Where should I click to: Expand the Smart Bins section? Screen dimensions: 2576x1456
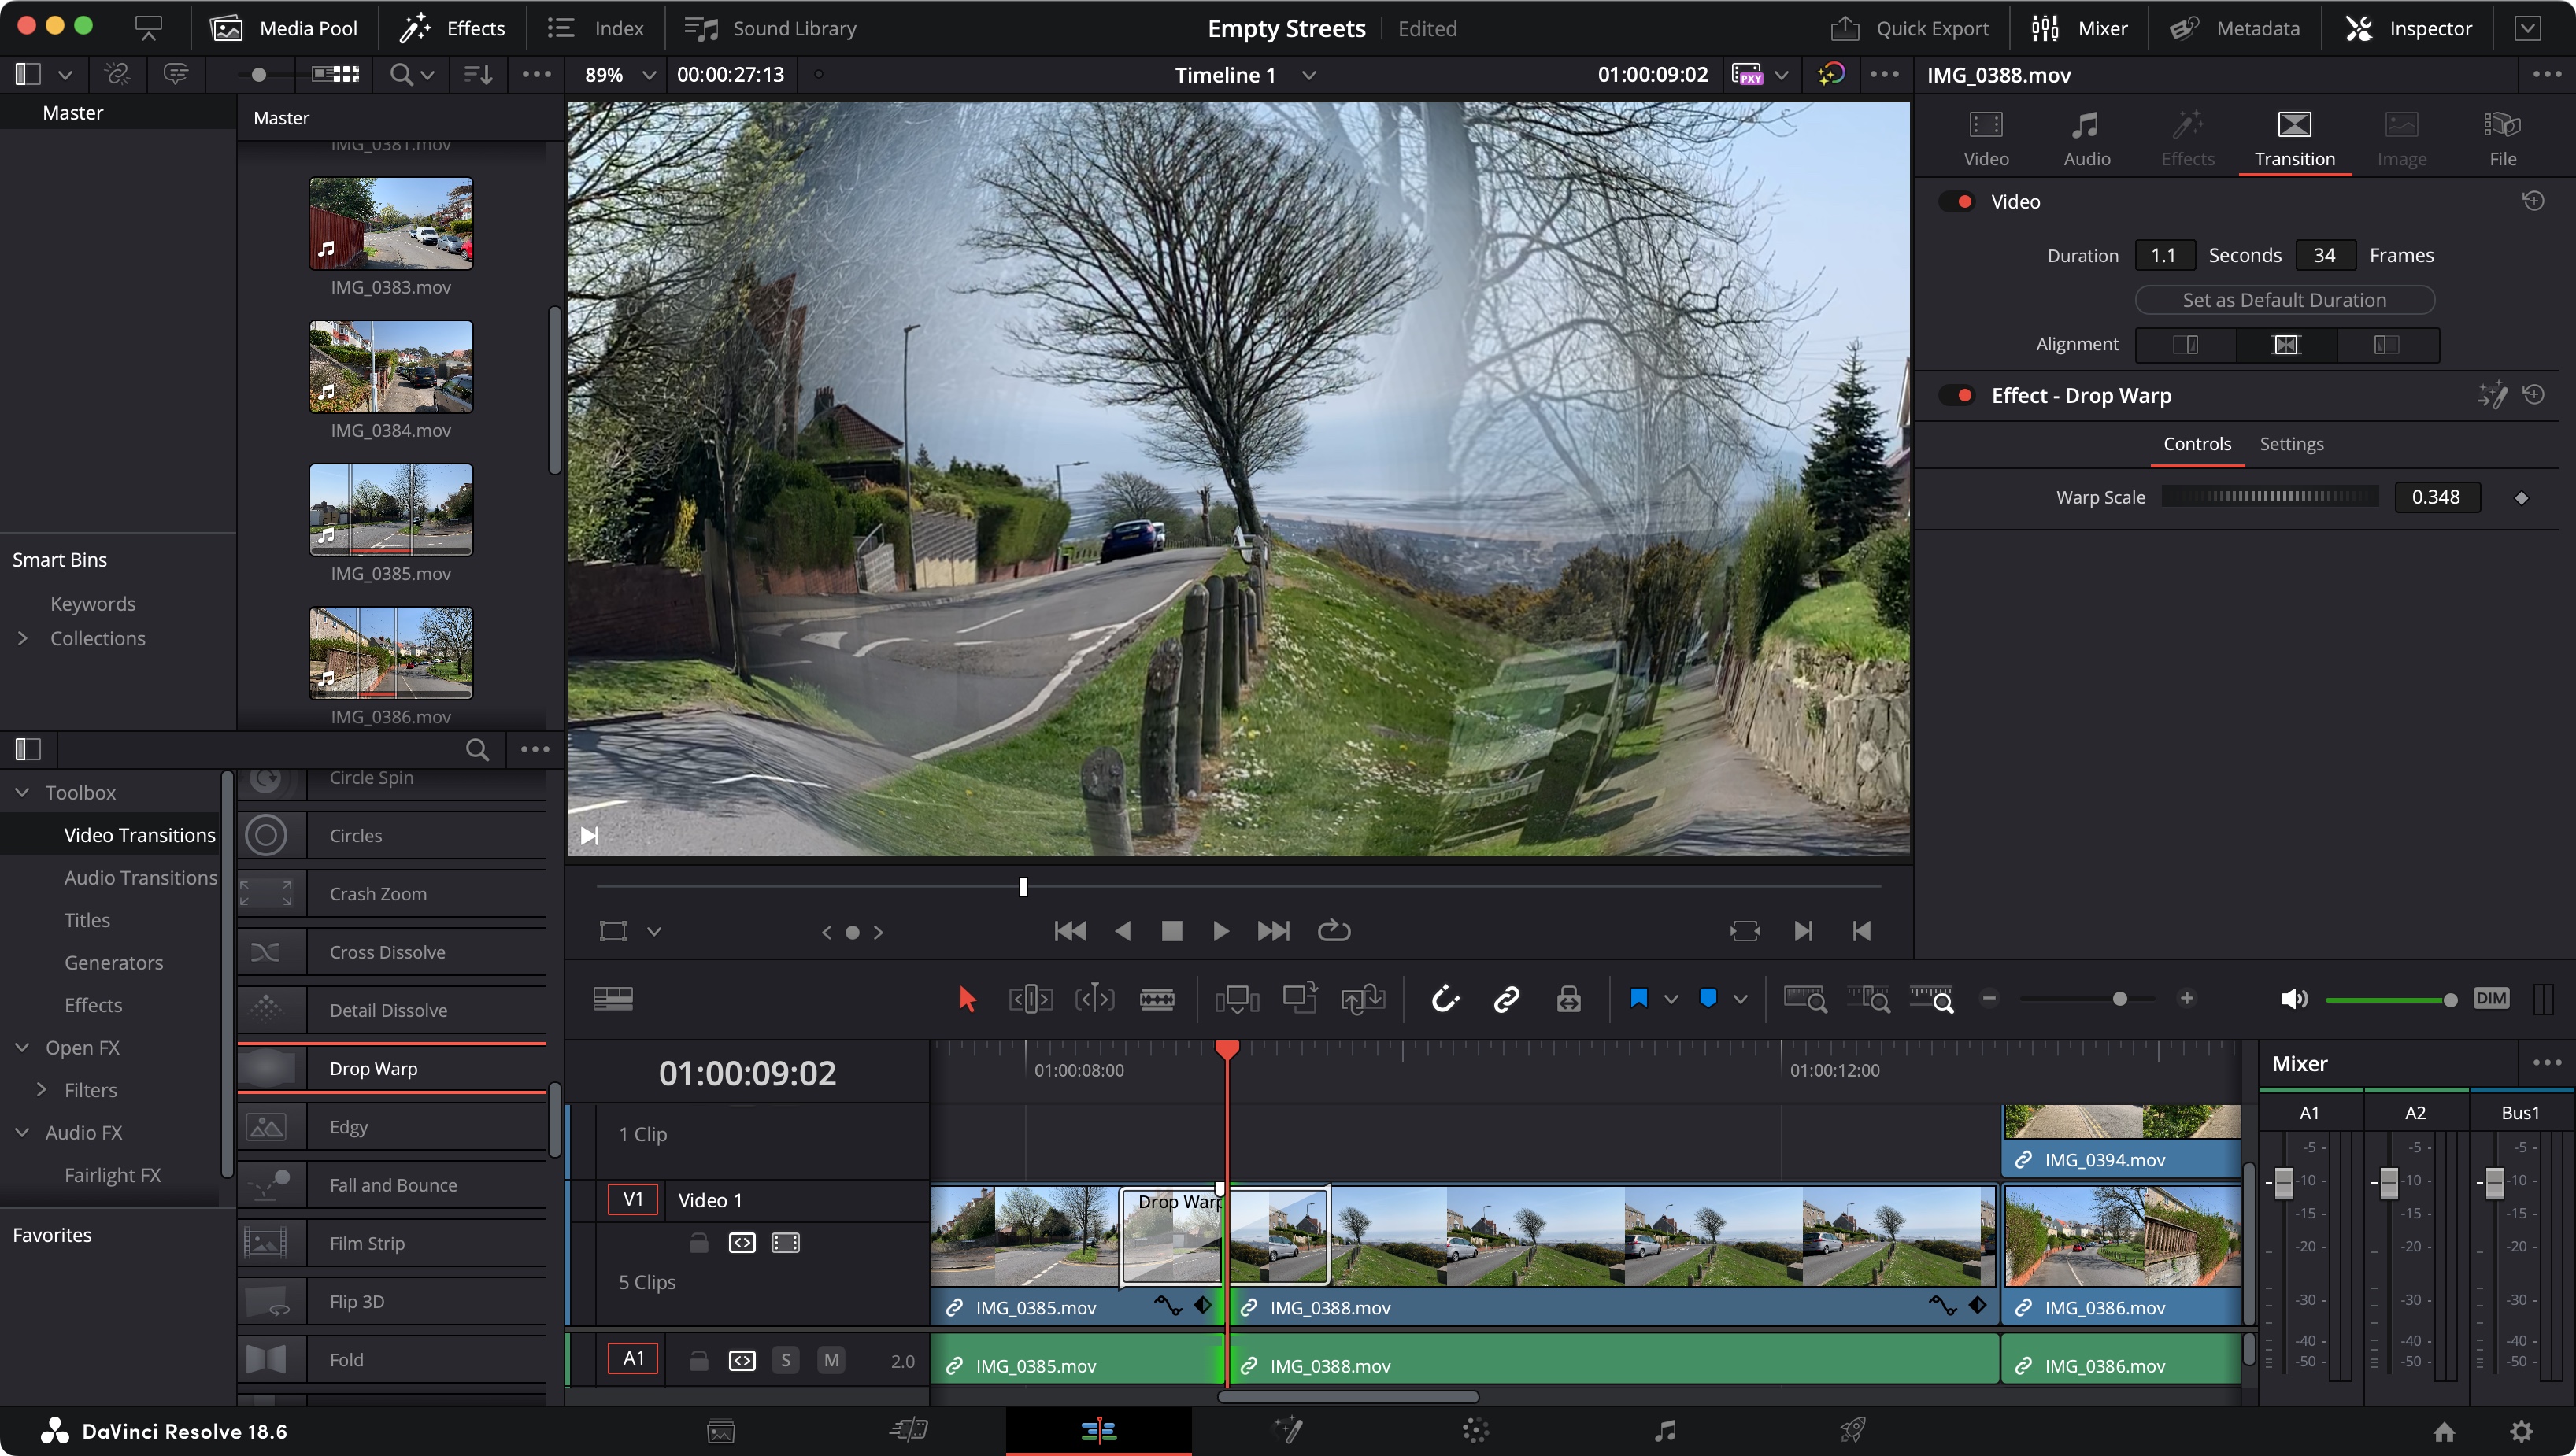[x=58, y=559]
